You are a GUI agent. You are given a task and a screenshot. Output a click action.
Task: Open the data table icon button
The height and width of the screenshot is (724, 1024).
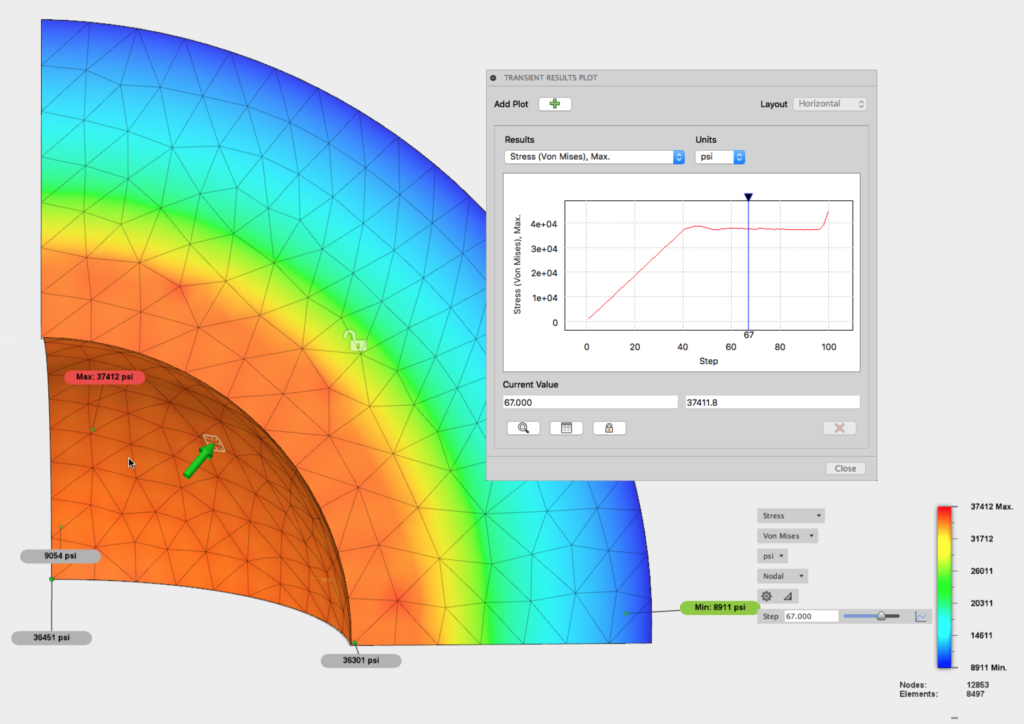pyautogui.click(x=566, y=428)
